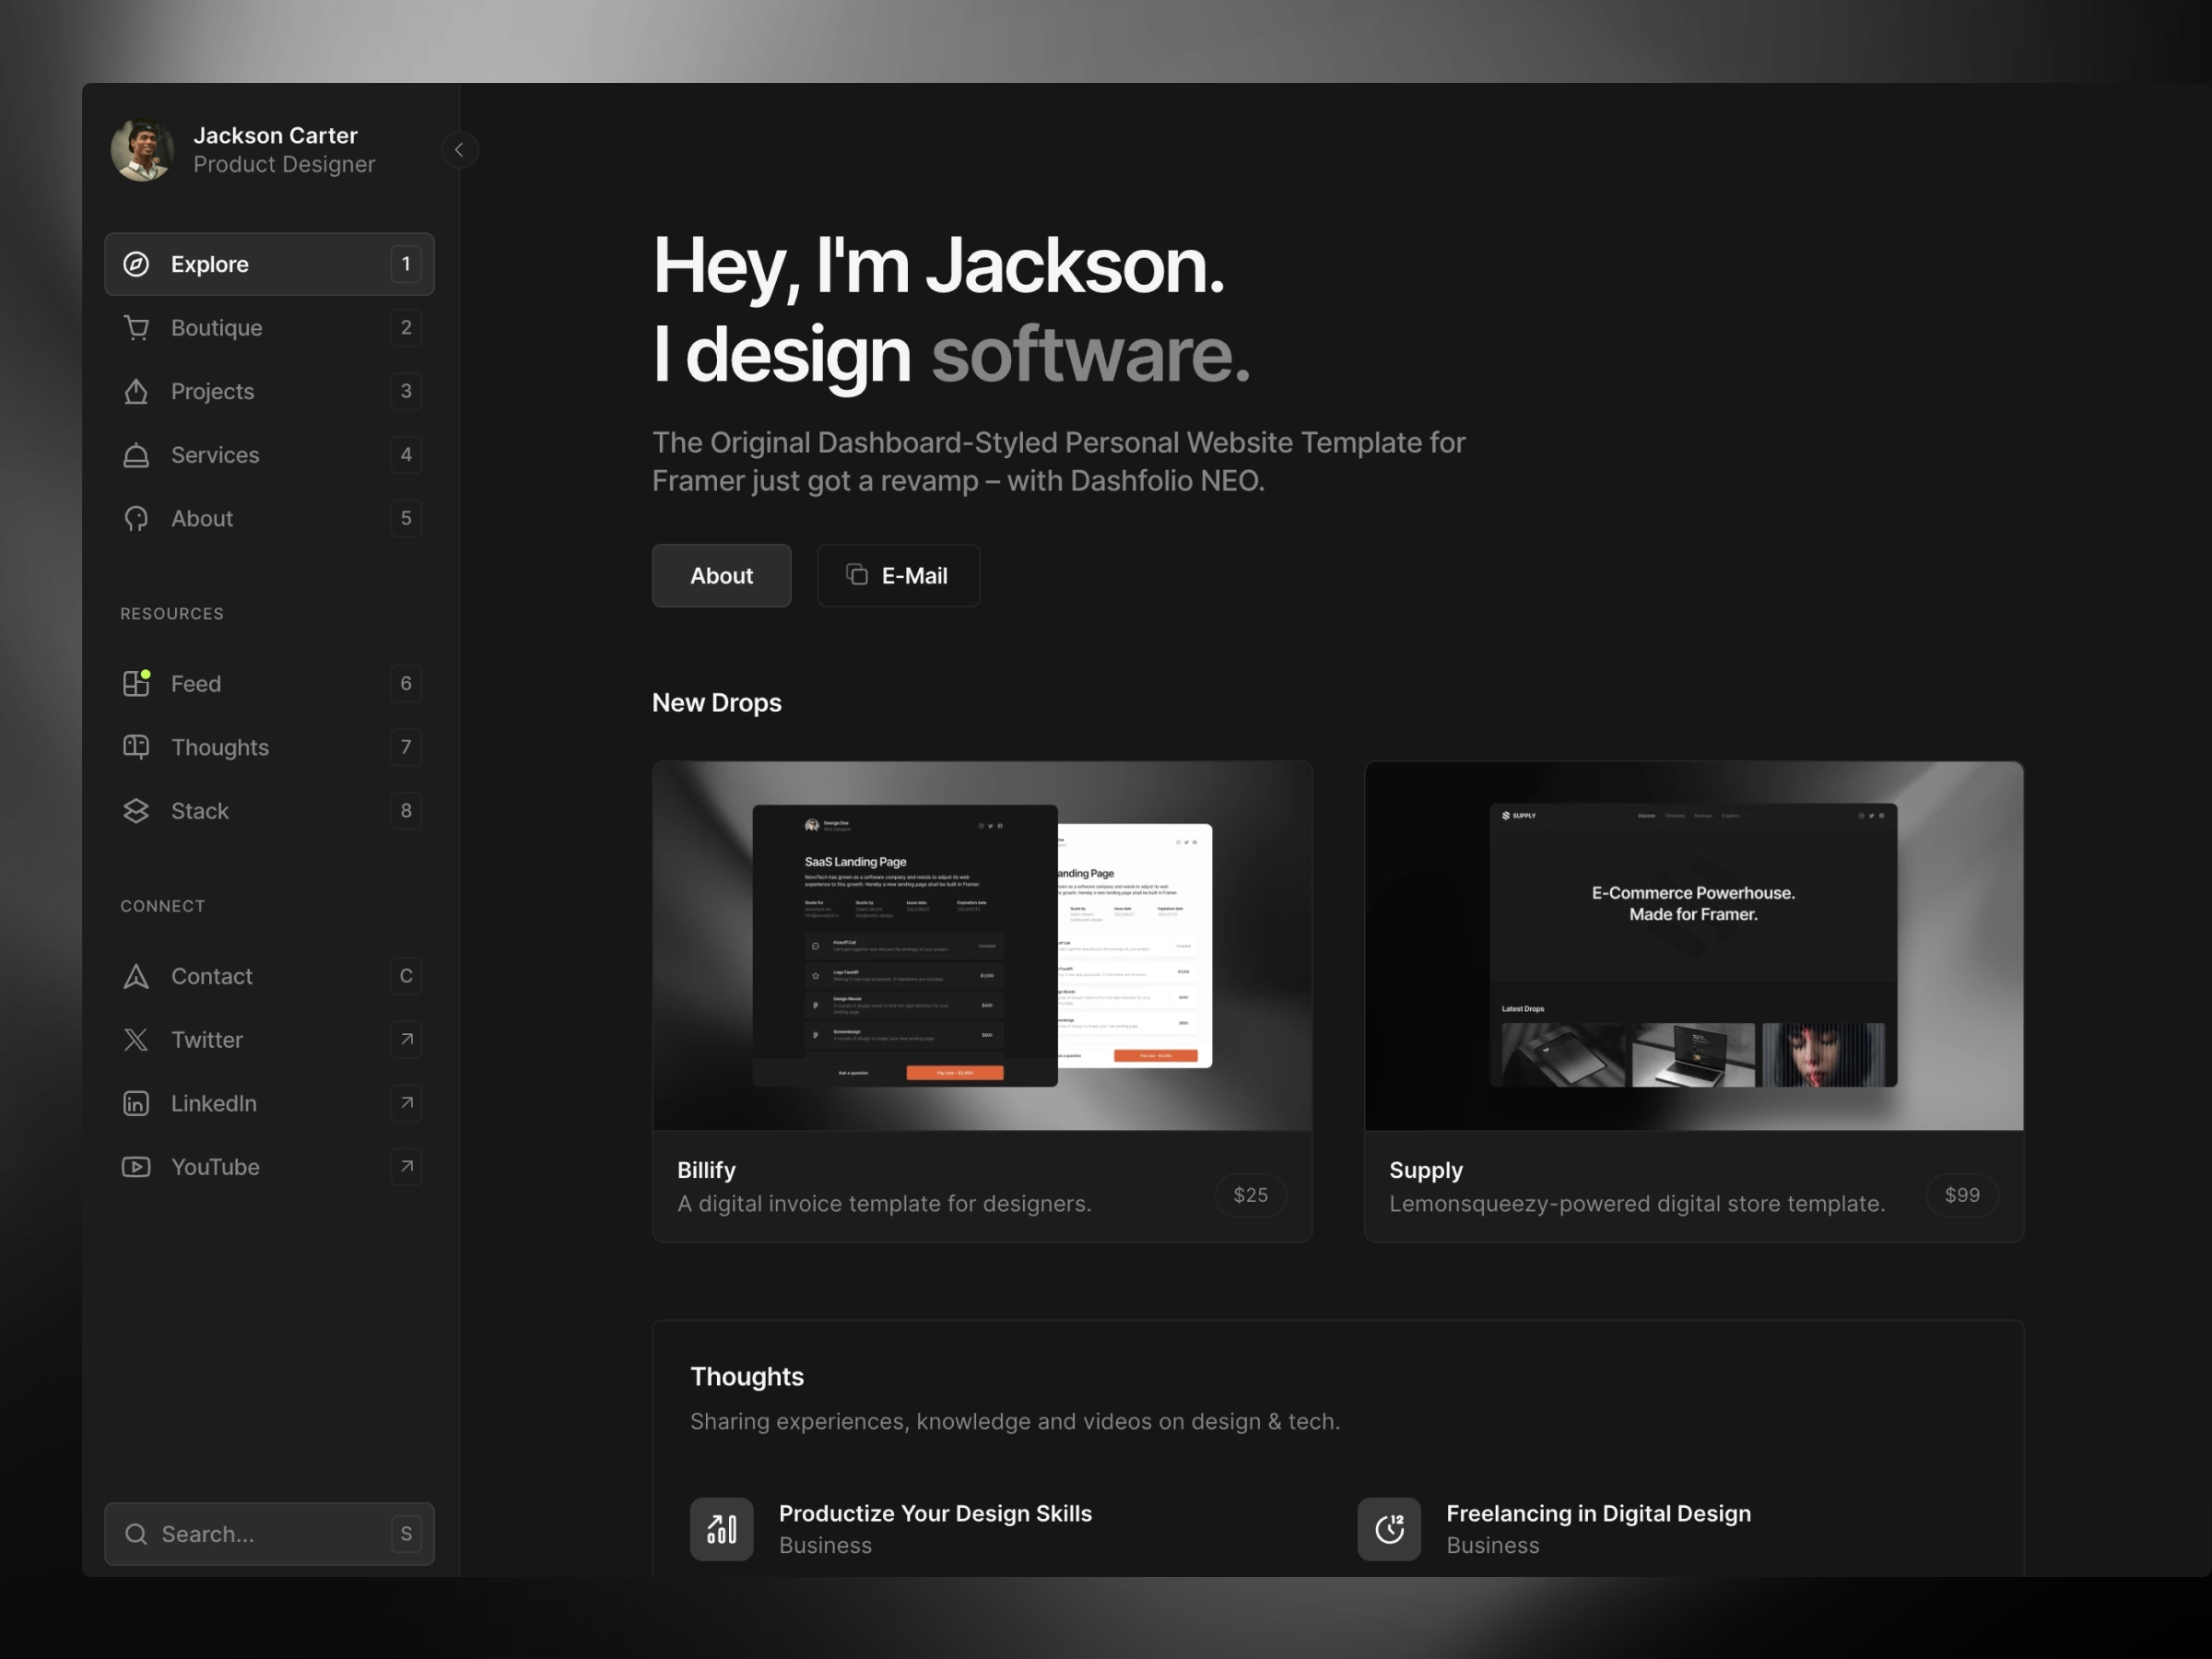Click the Explore navigation icon

pos(137,264)
